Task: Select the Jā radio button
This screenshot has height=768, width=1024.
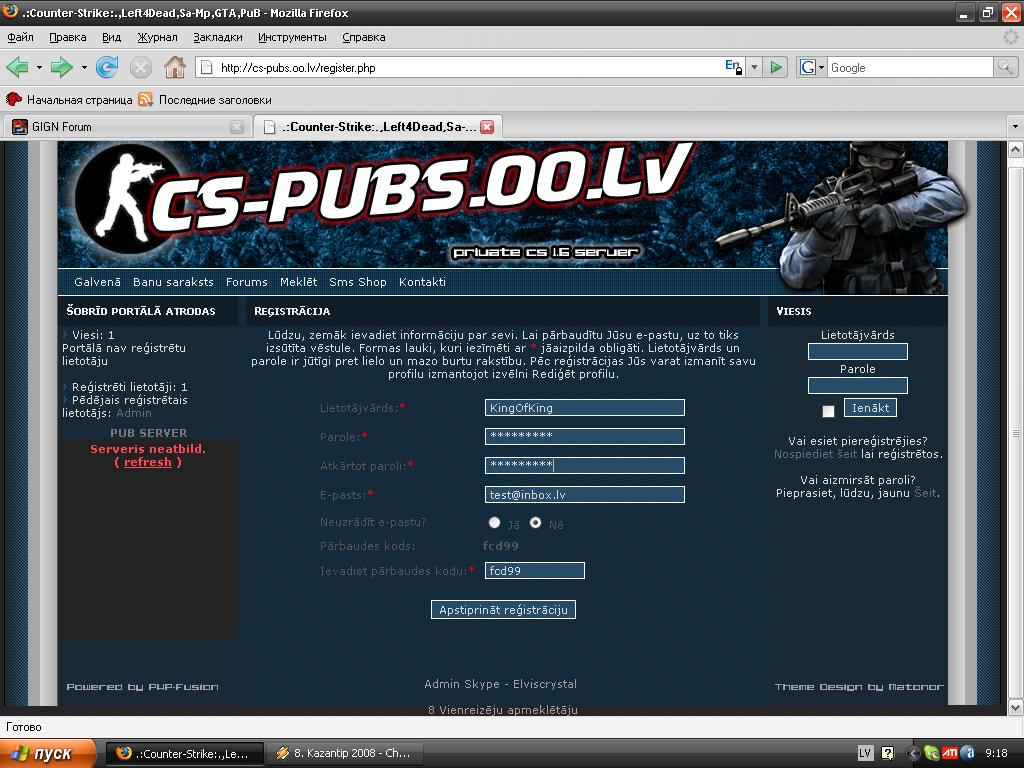Action: coord(494,522)
